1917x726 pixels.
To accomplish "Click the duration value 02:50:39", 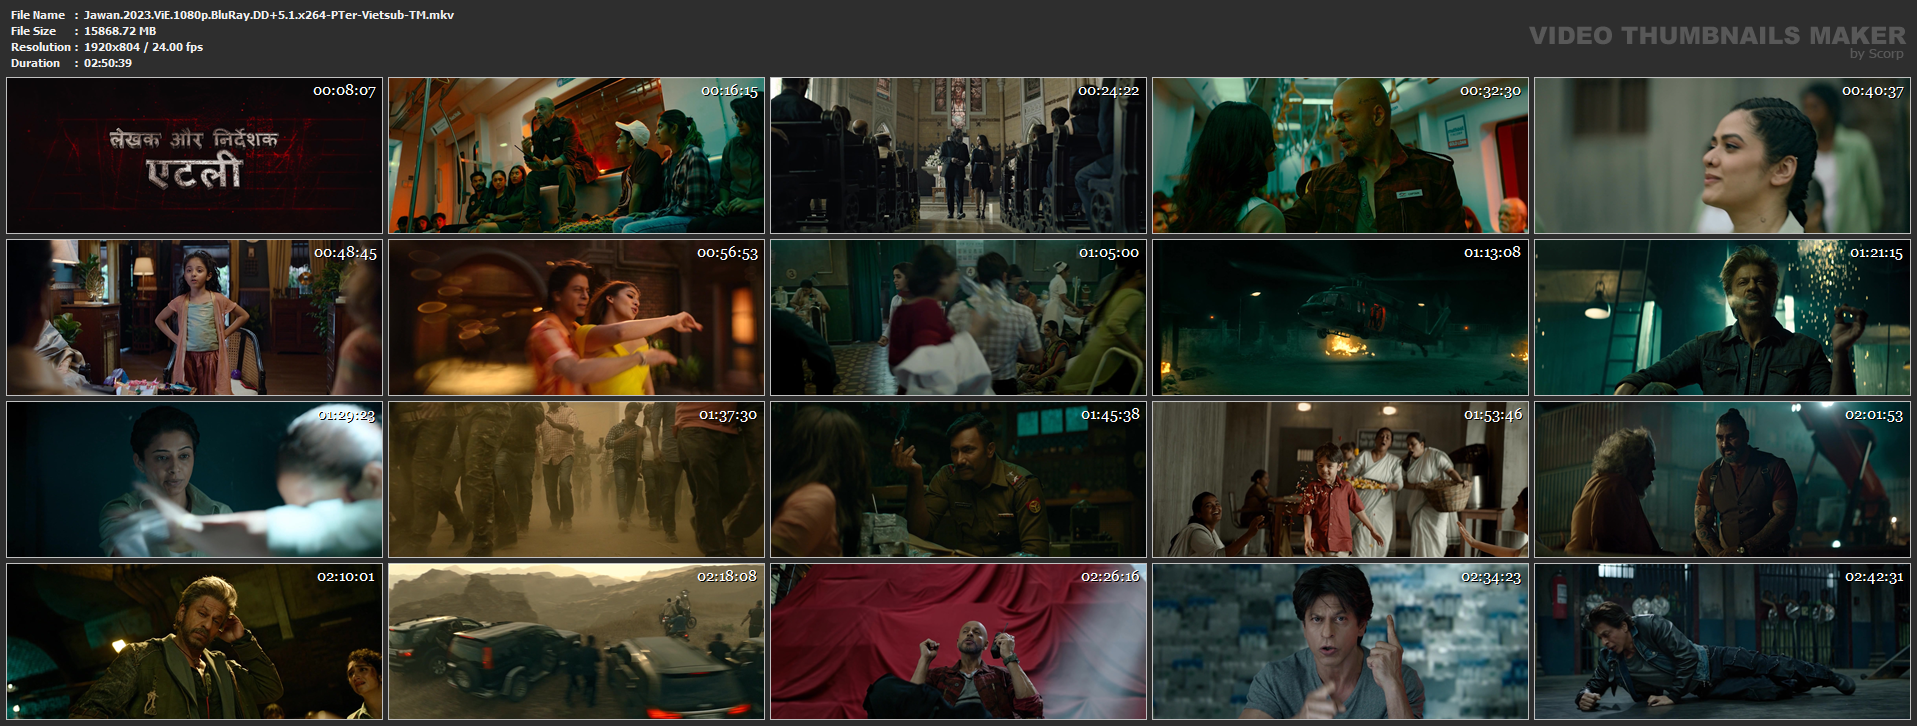I will point(108,63).
